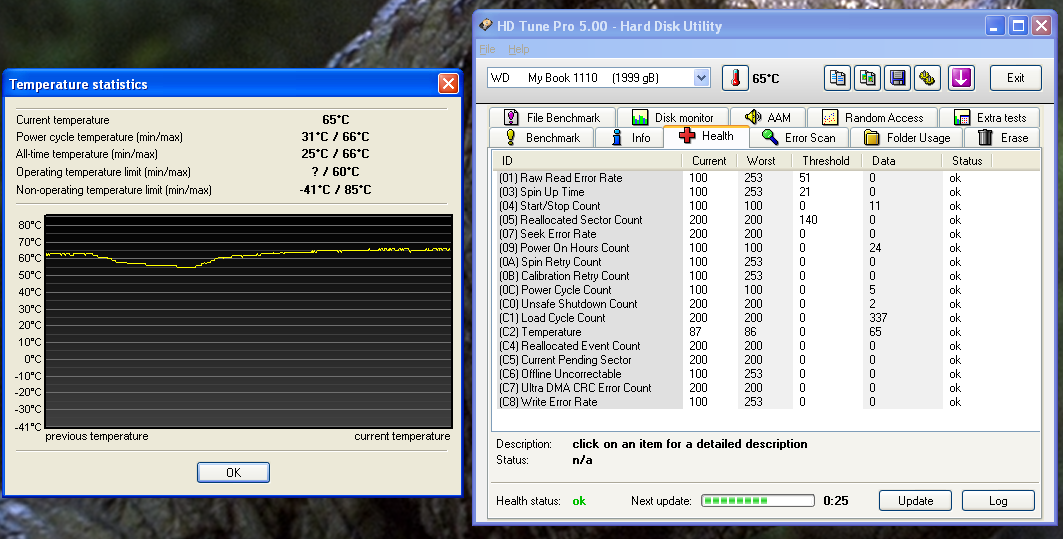Switch to the Disk monitor tab
Viewport: 1063px width, 539px height.
[673, 117]
